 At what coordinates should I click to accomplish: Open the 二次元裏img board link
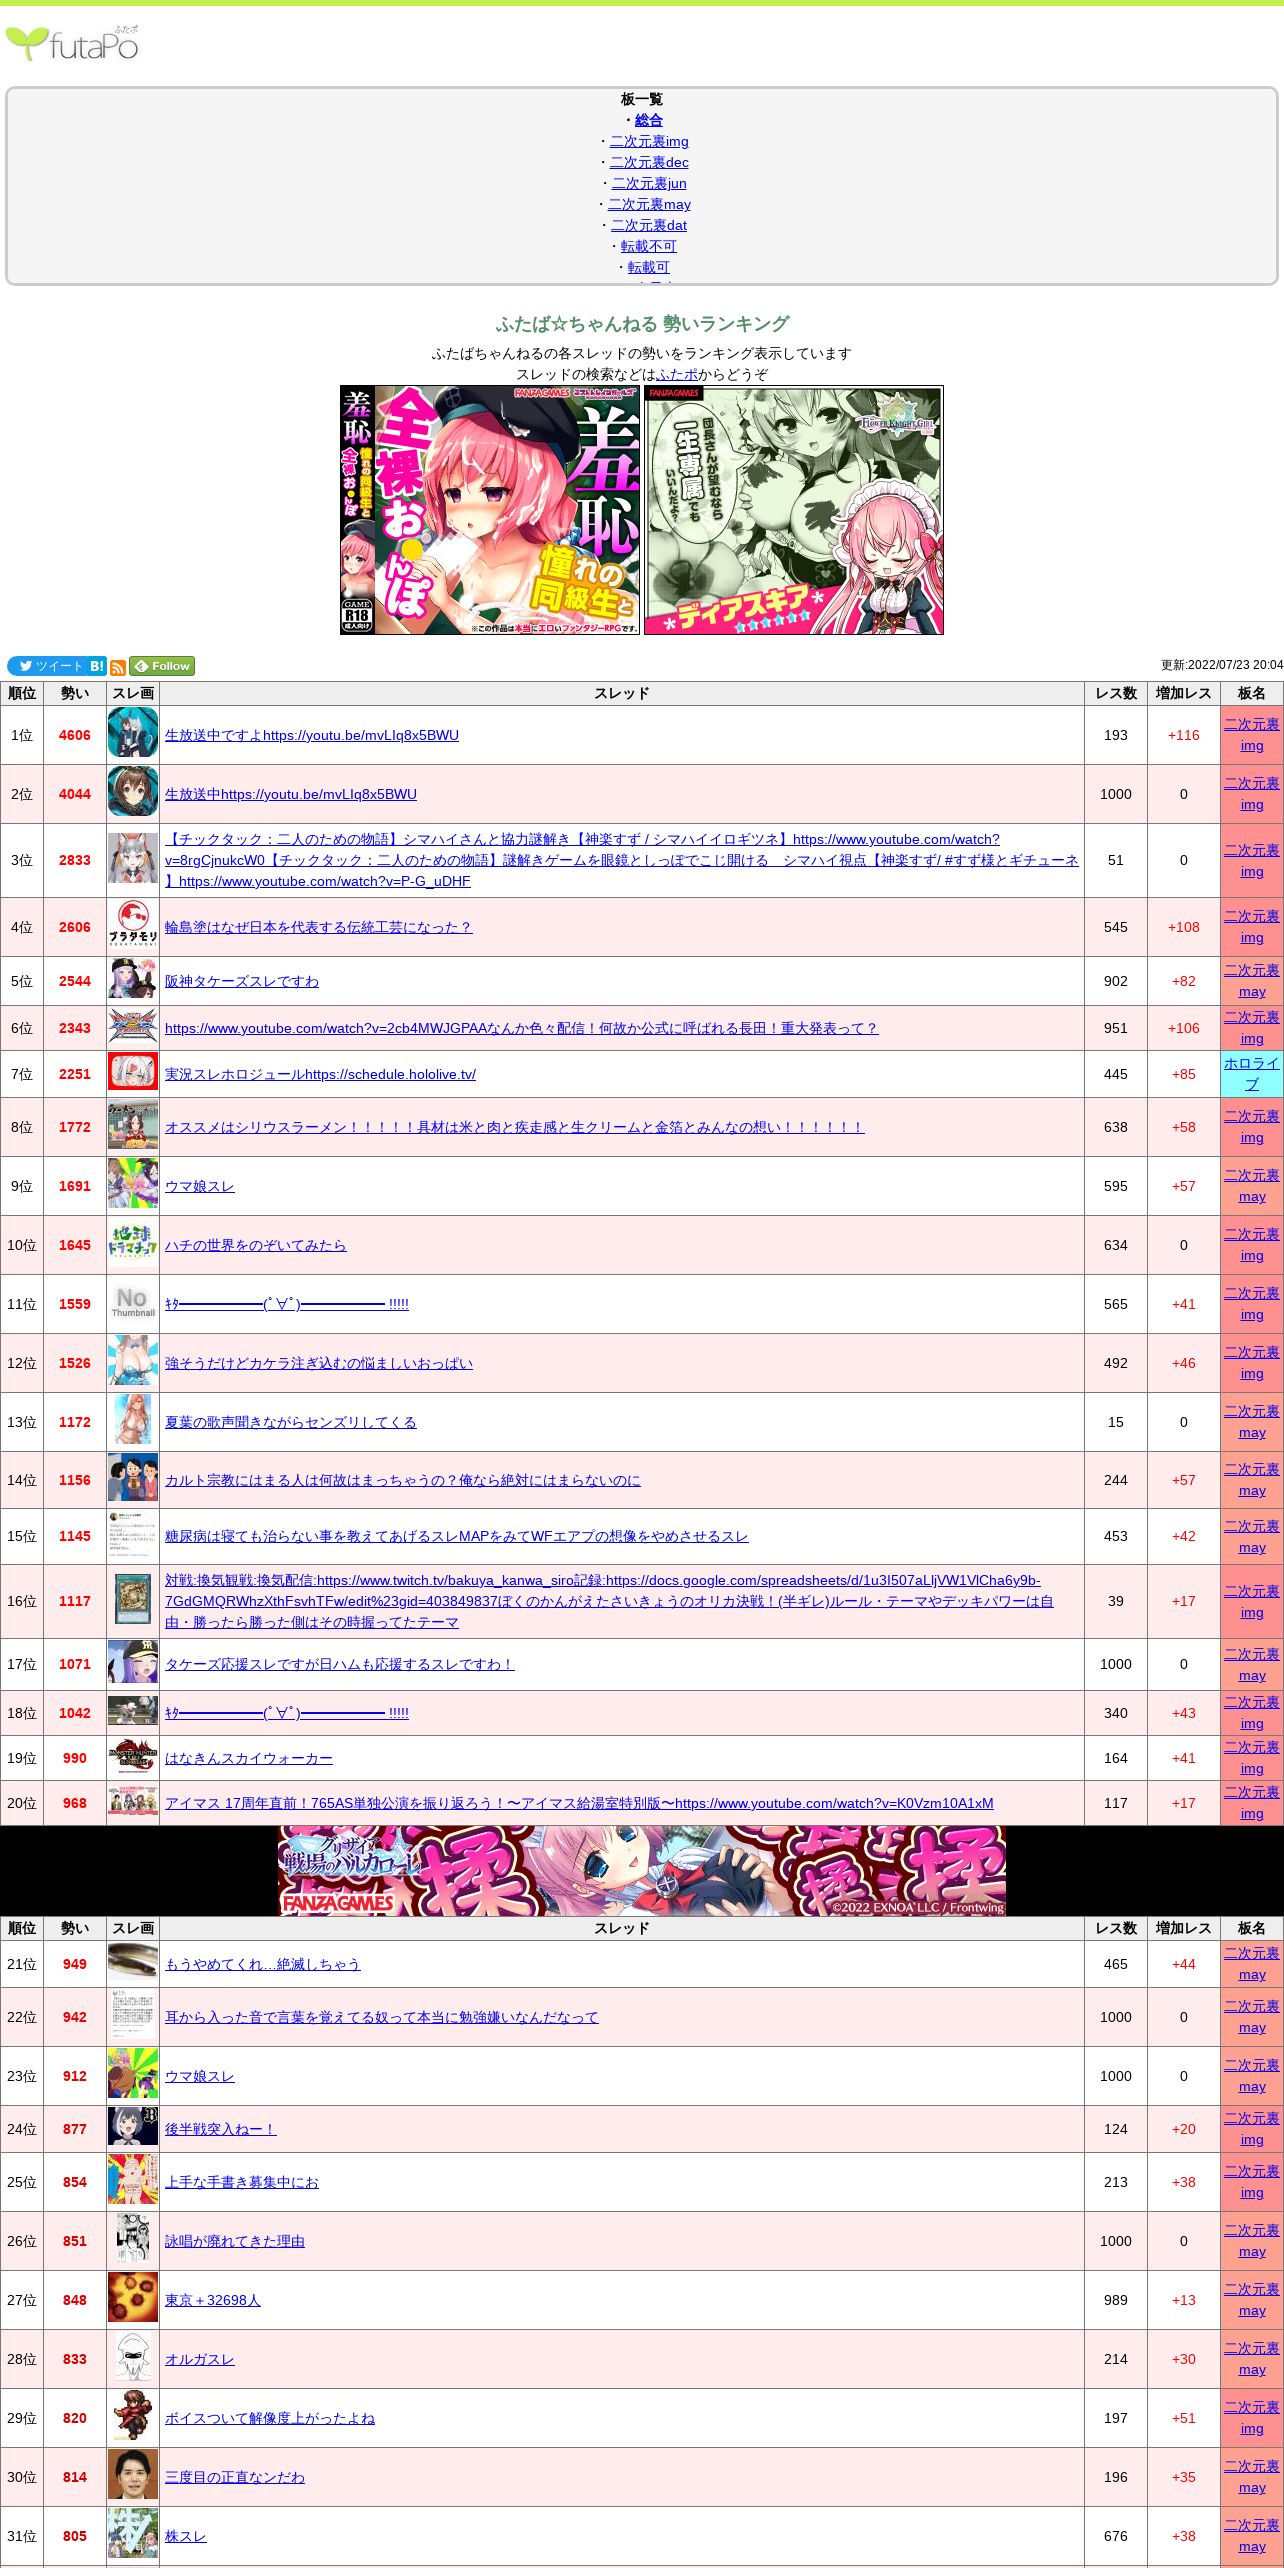coord(649,141)
